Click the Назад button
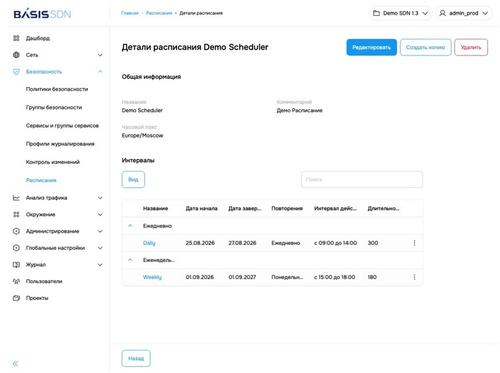The width and height of the screenshot is (500, 373). coord(136,358)
